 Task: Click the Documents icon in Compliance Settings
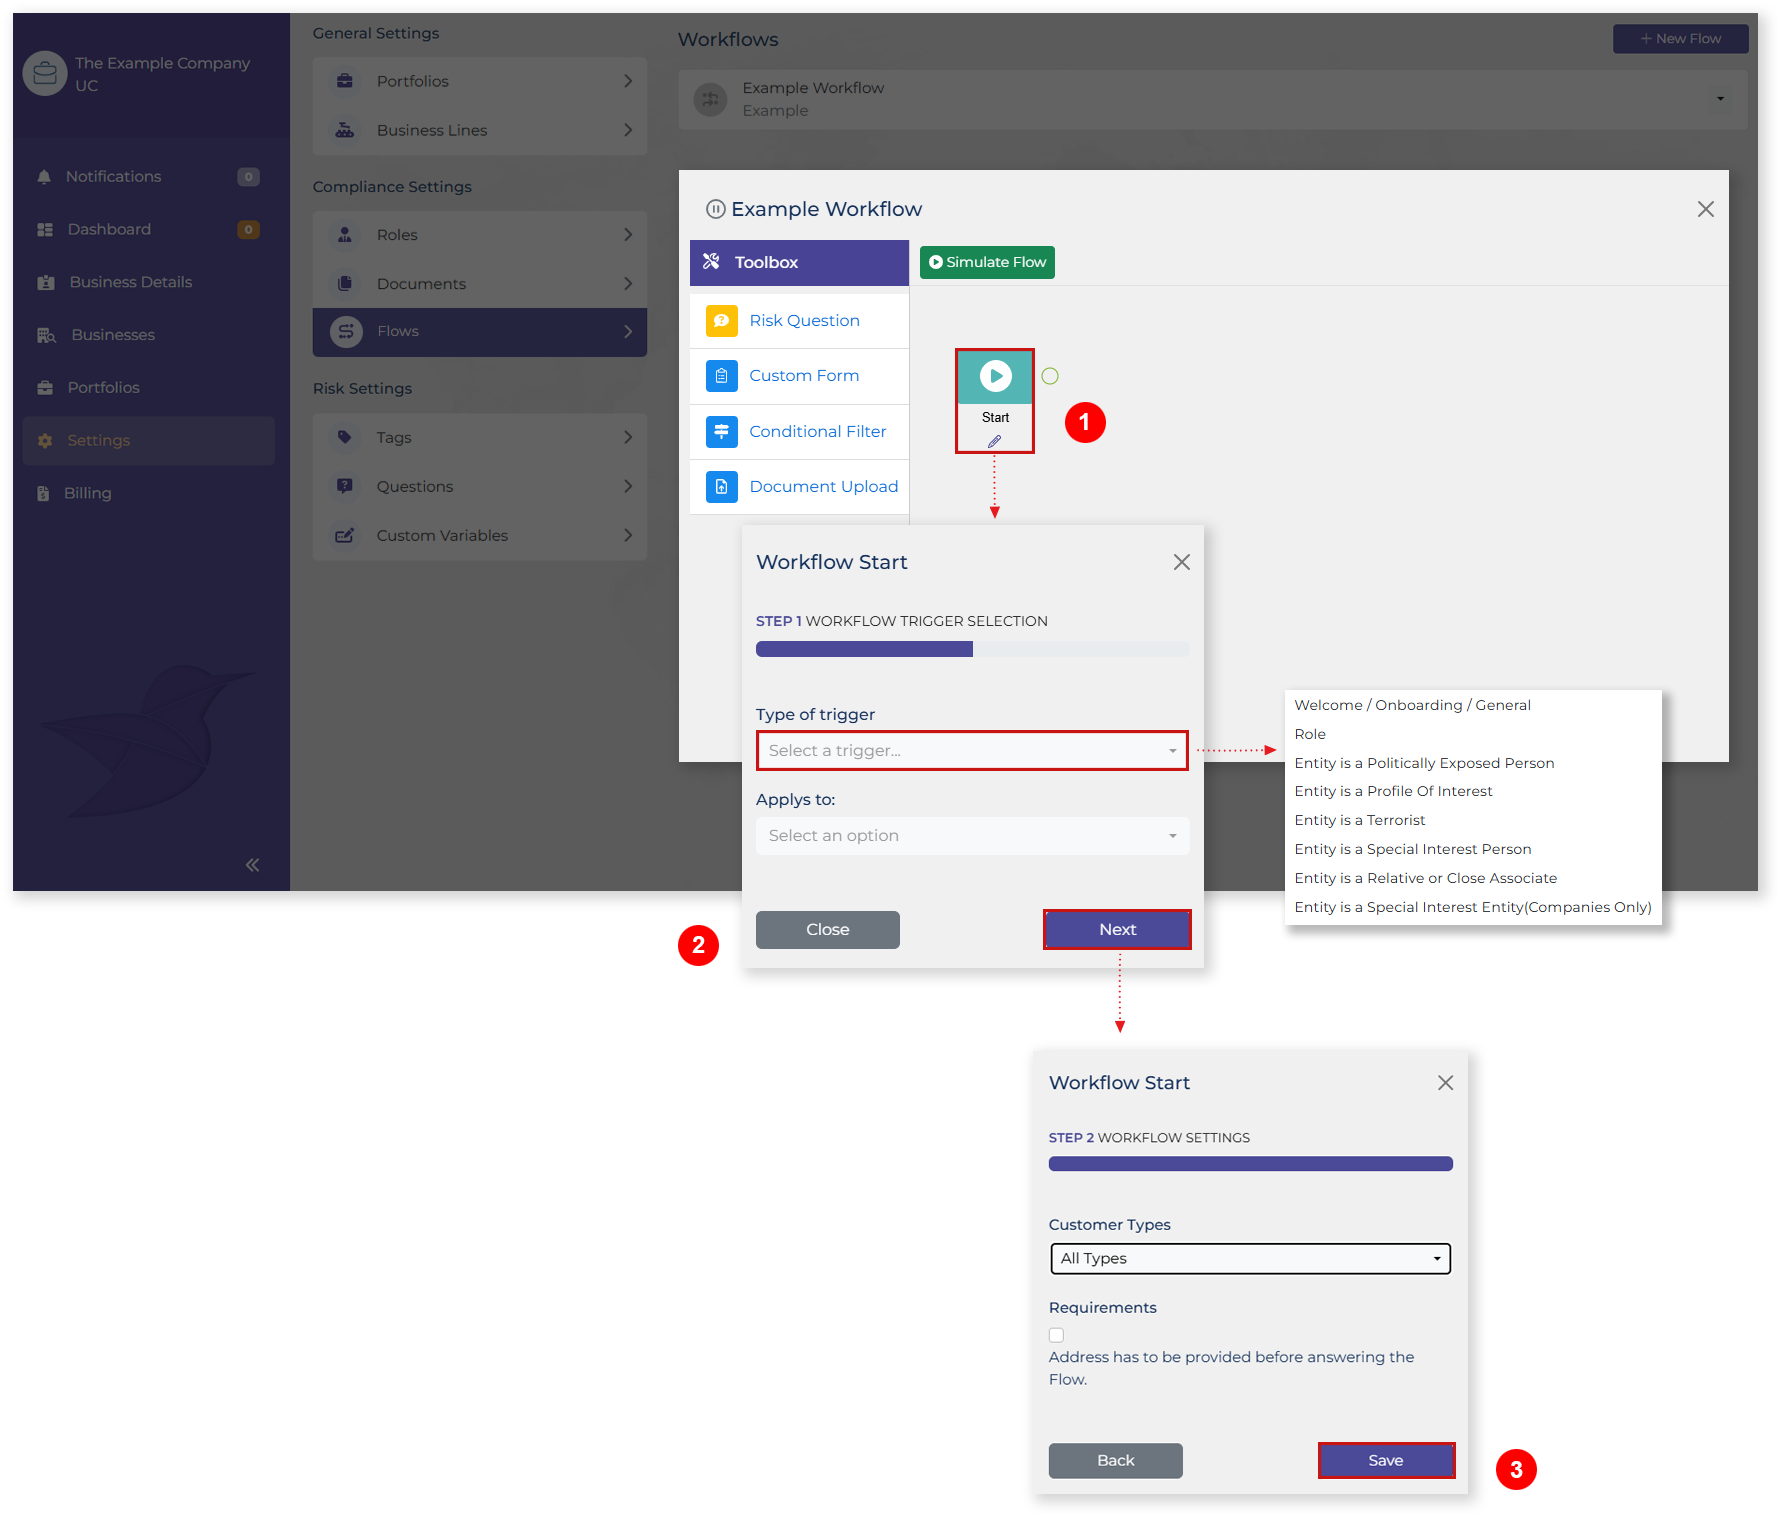(x=345, y=284)
